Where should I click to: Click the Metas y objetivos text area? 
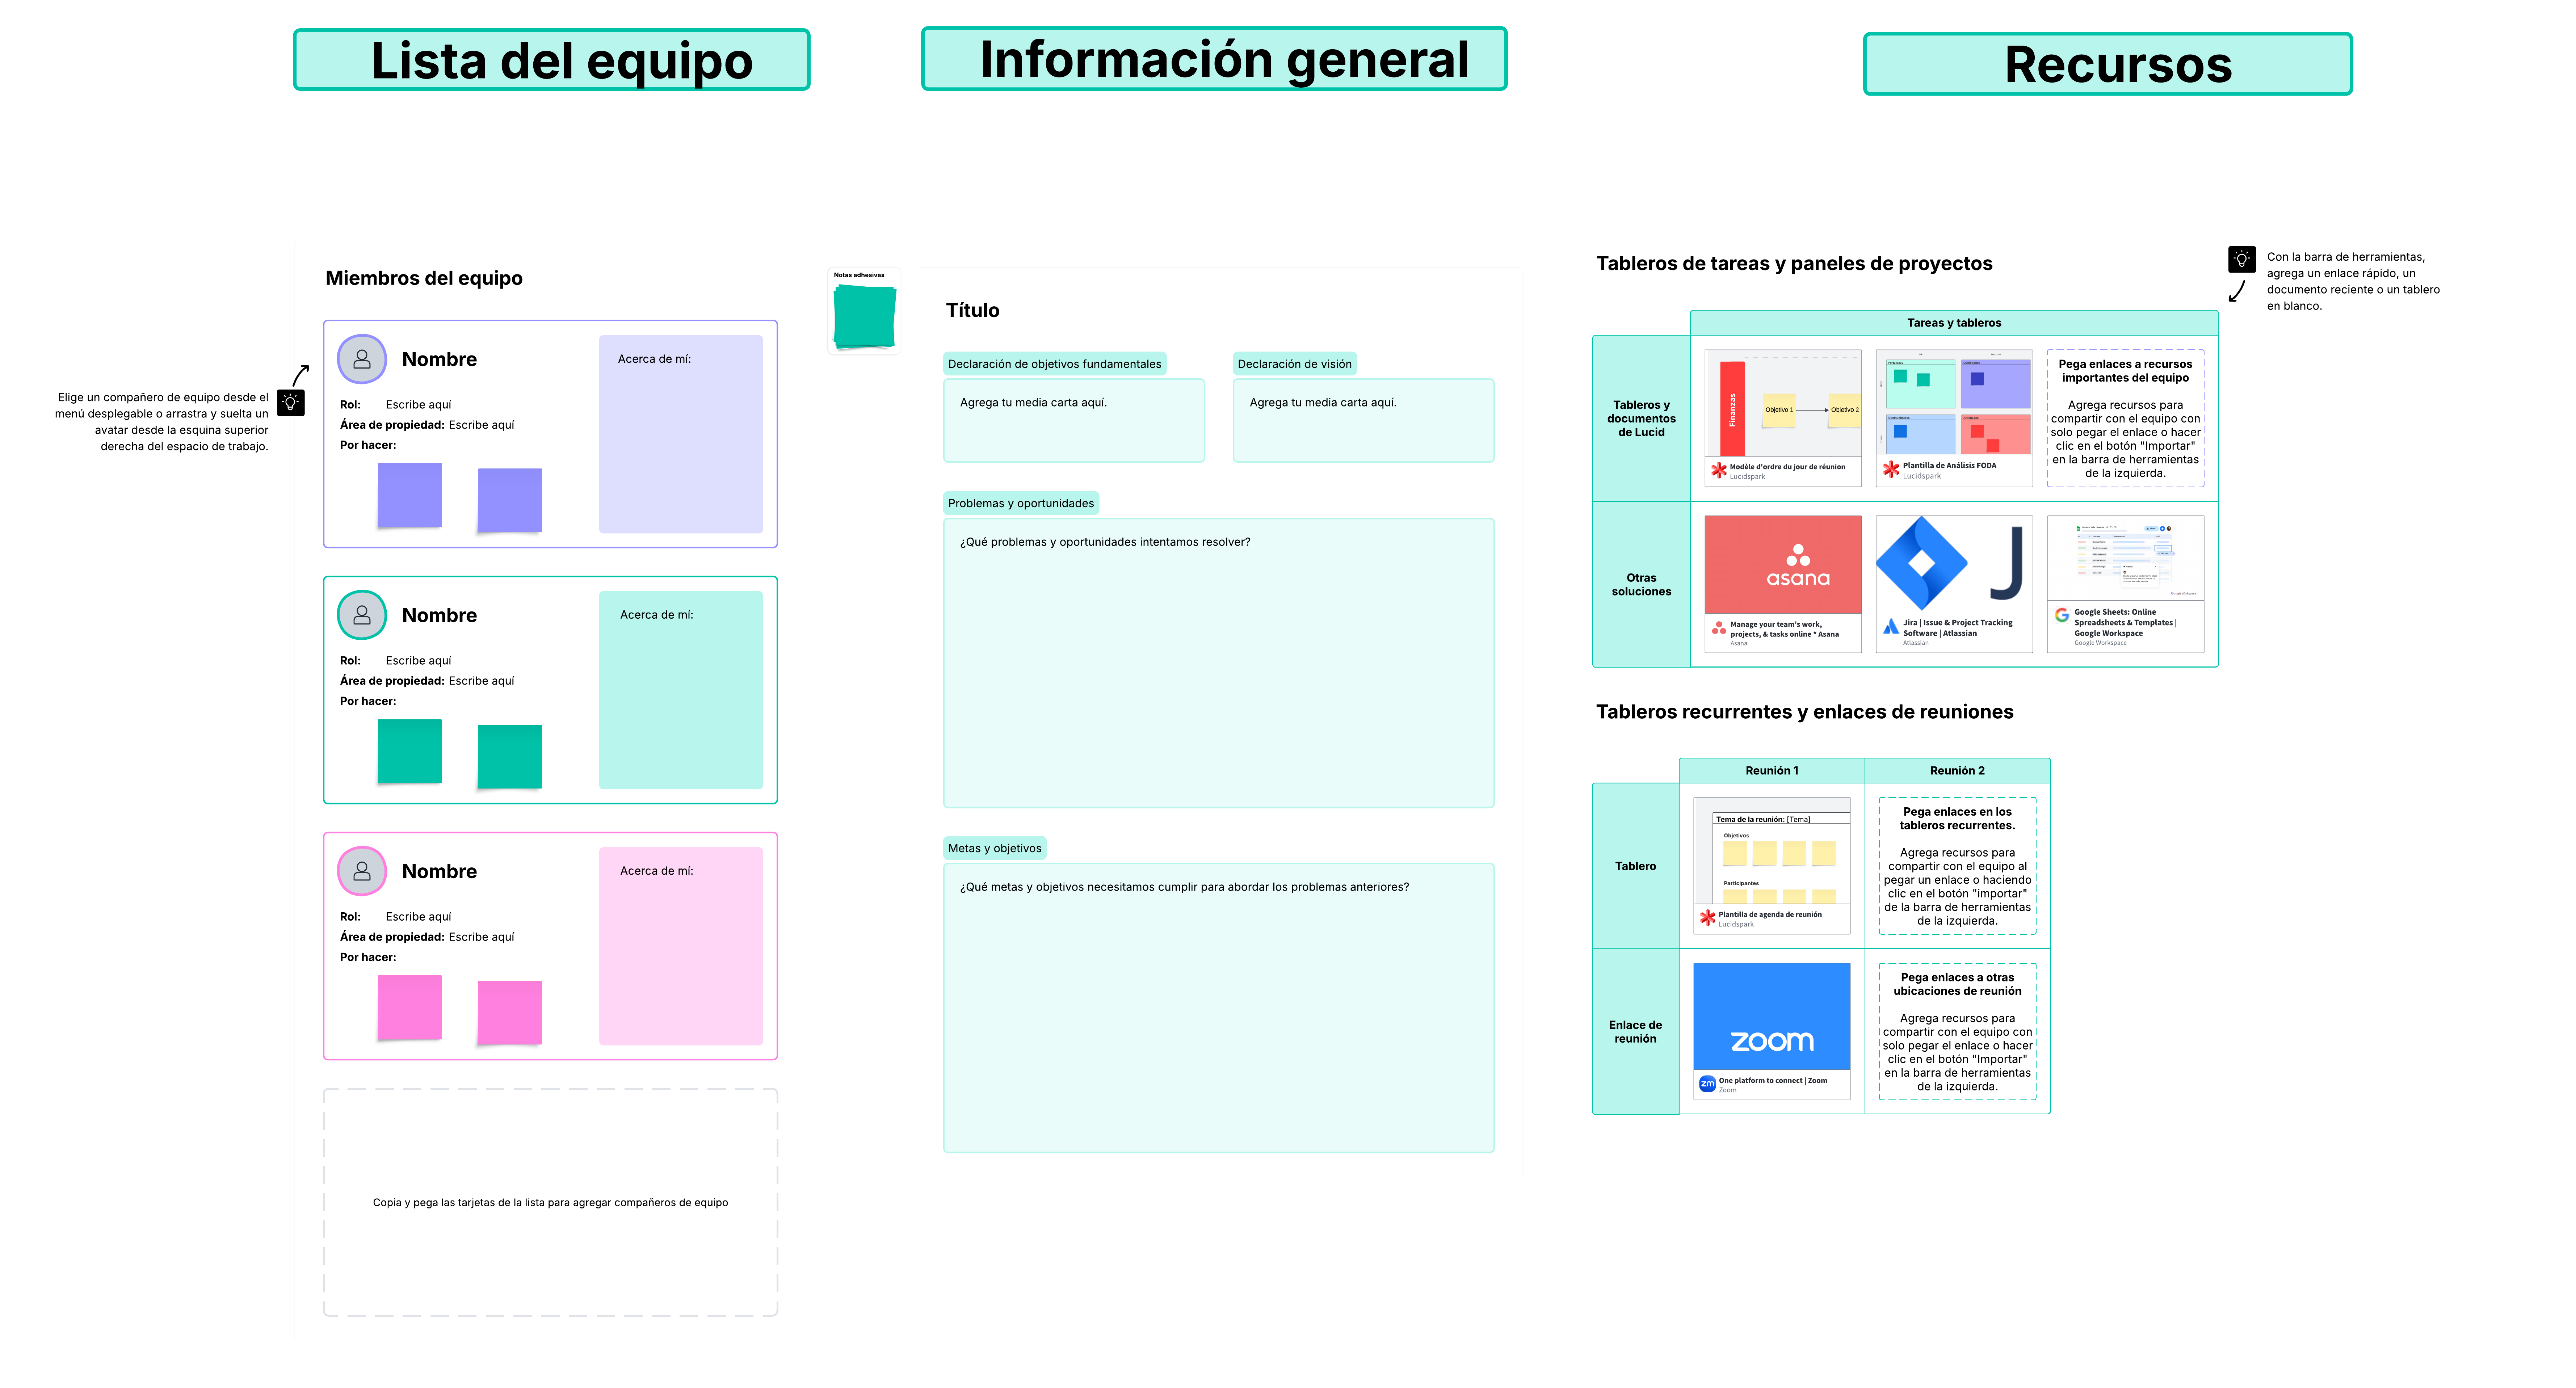[x=1219, y=1007]
